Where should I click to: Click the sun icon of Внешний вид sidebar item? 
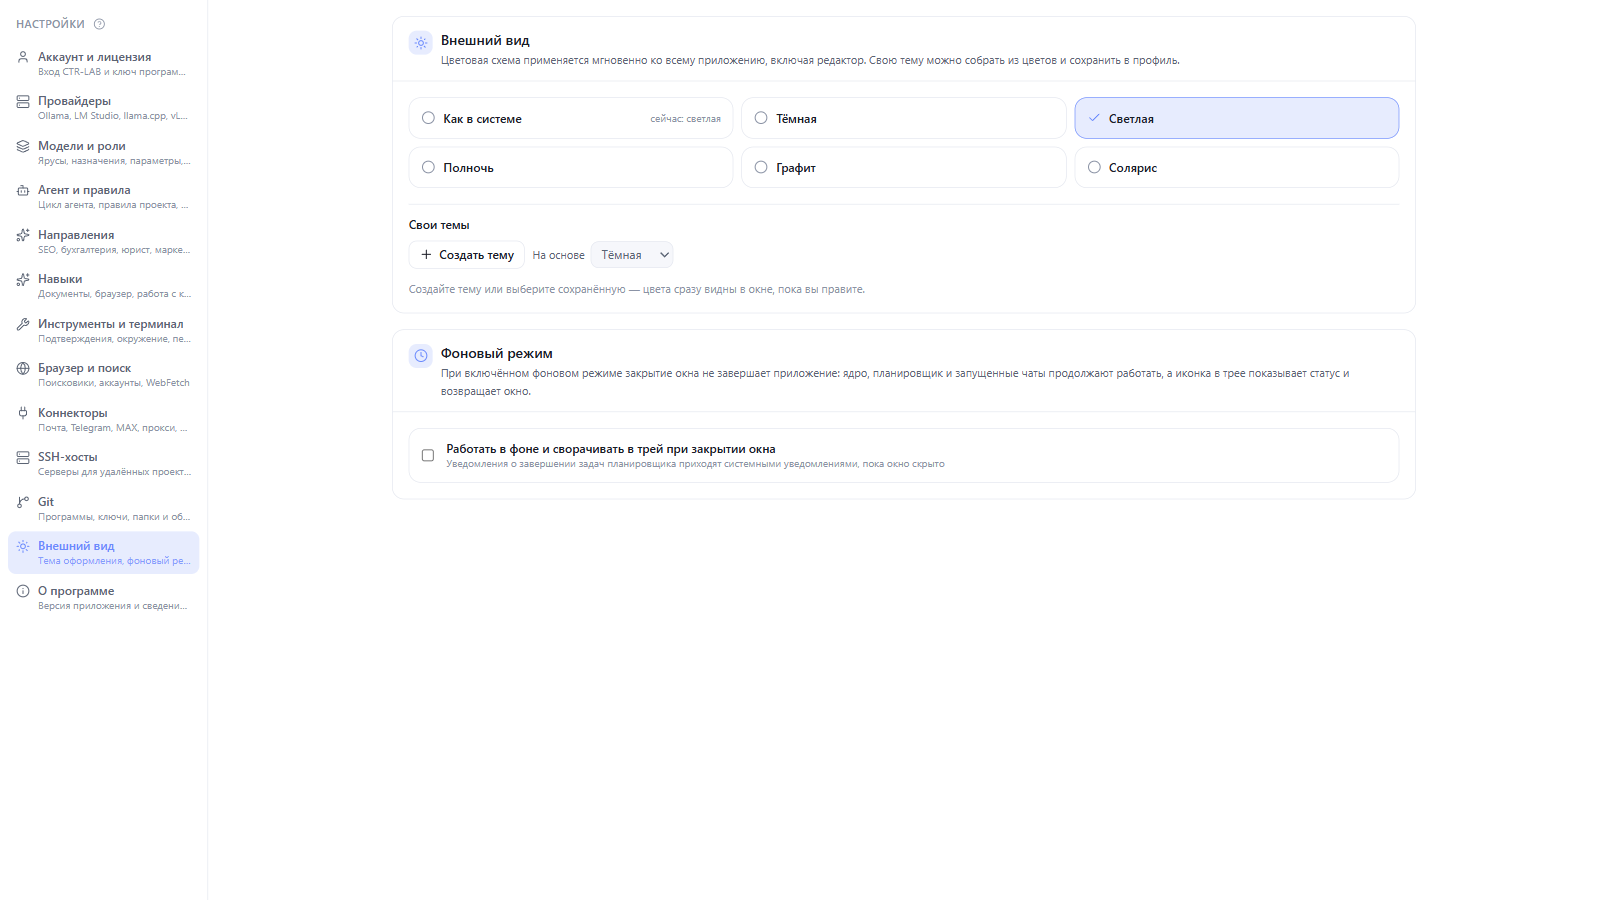tap(23, 546)
